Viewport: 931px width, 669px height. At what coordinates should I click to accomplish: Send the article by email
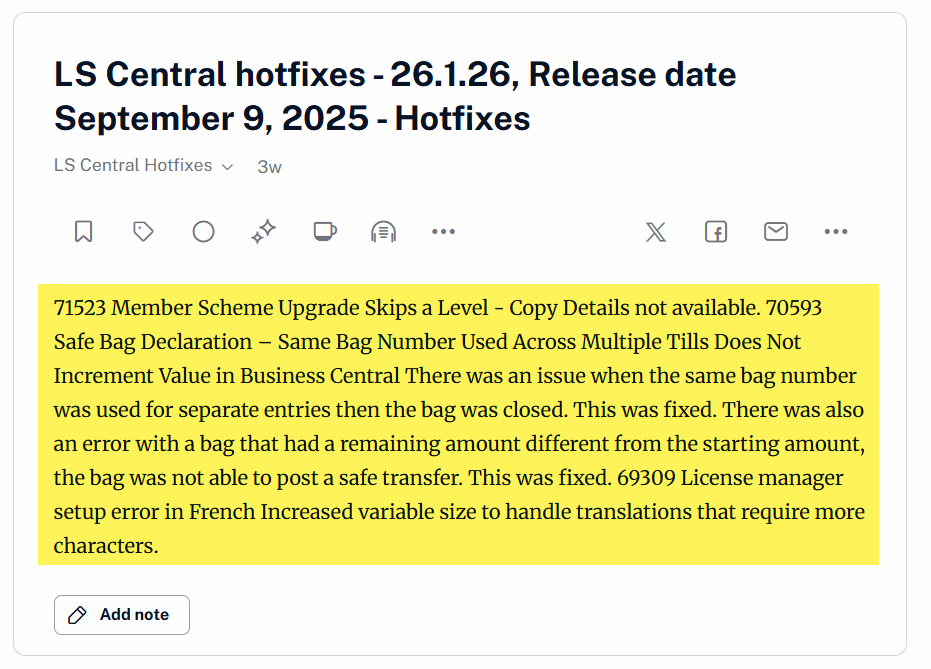[776, 232]
